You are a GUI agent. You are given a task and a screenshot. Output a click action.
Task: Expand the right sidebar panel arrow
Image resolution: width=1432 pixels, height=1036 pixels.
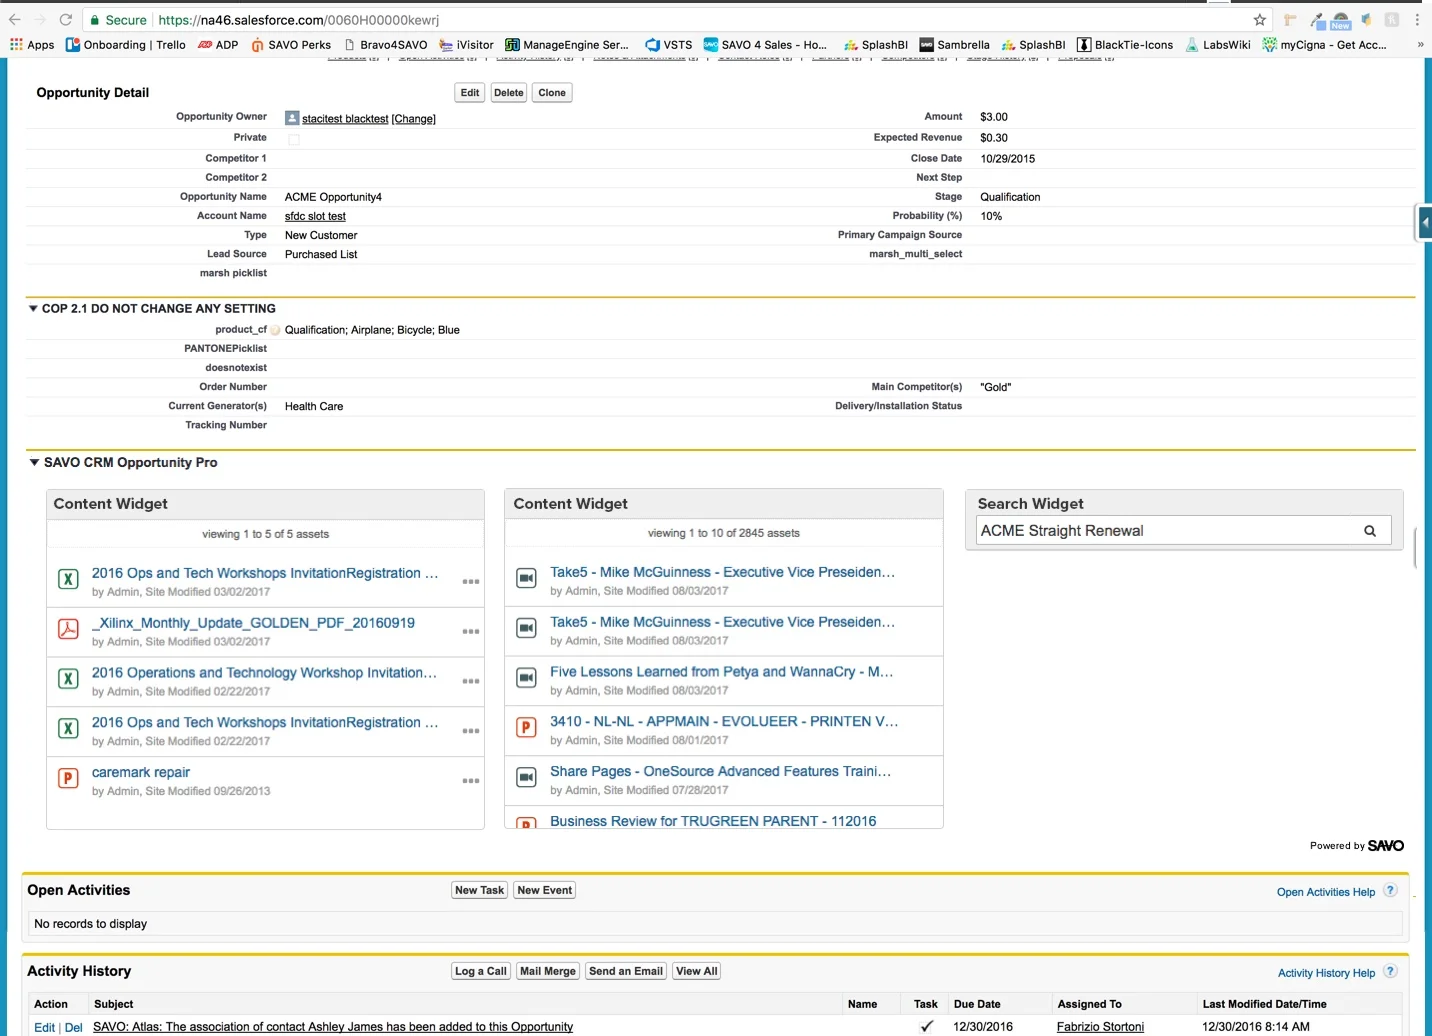tap(1425, 223)
